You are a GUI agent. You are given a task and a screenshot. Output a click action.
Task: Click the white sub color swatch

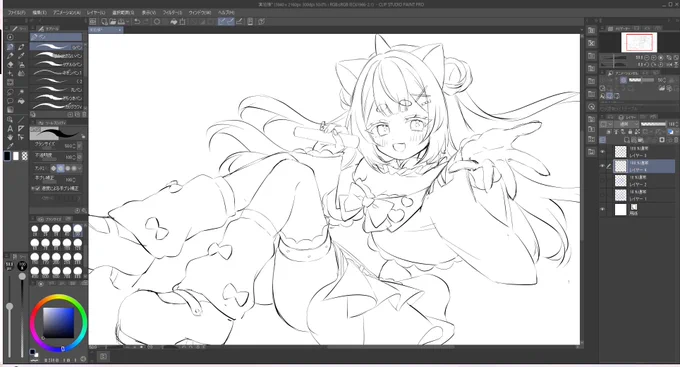(16, 156)
